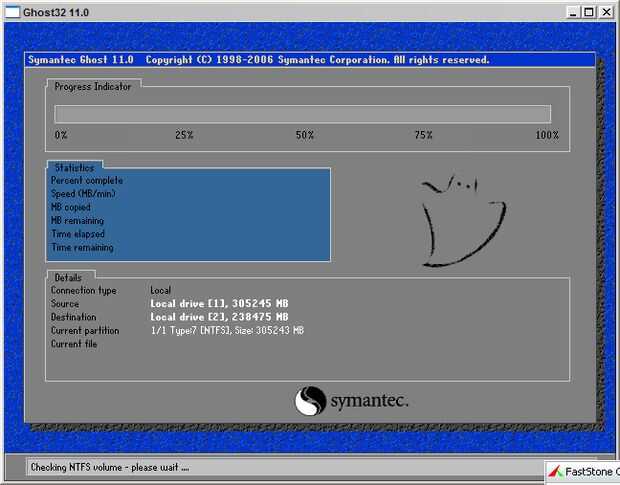Click the progress indicator bar
The width and height of the screenshot is (620, 485).
pyautogui.click(x=302, y=114)
